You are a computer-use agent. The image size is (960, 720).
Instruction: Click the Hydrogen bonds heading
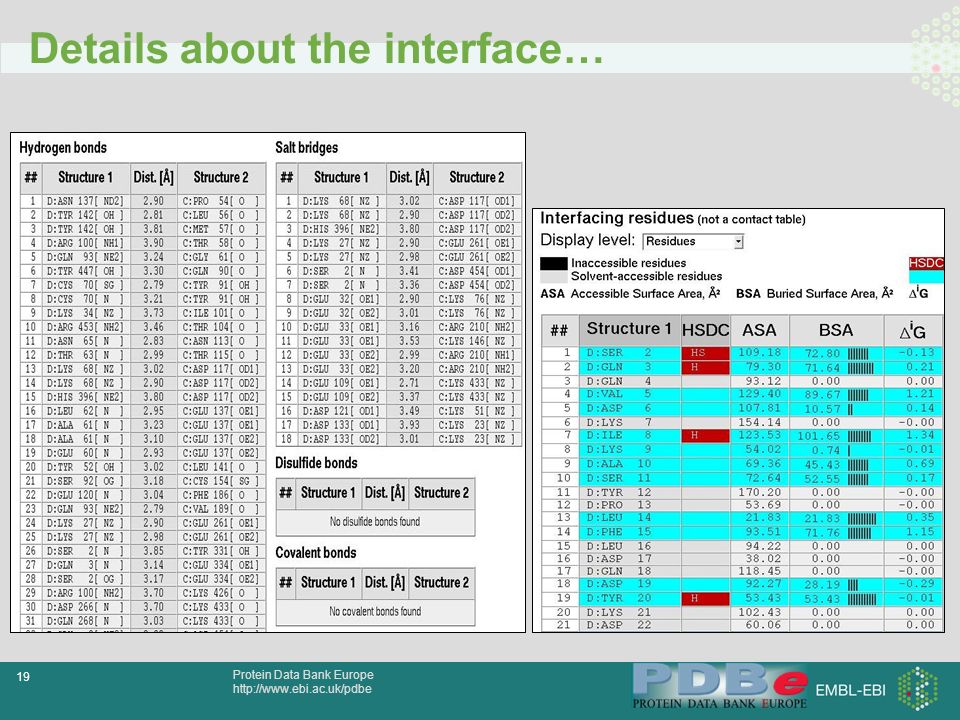point(63,148)
